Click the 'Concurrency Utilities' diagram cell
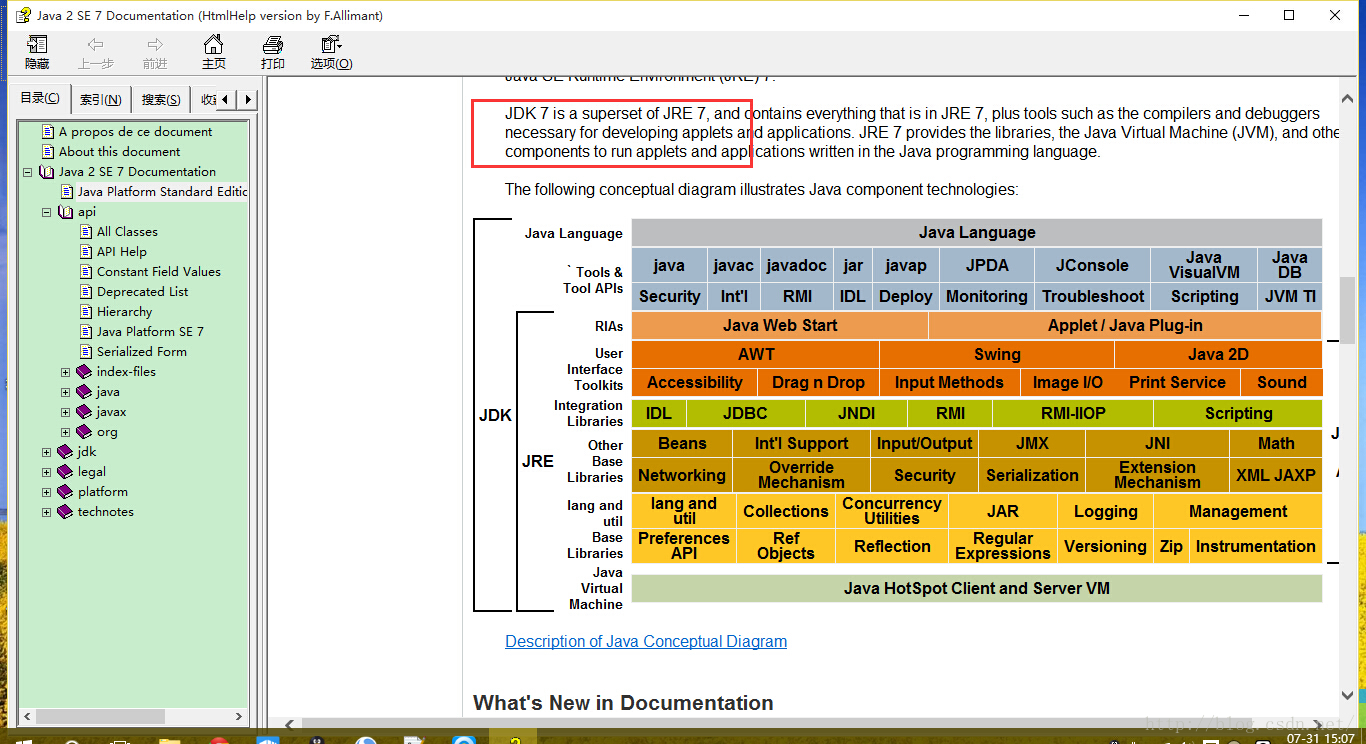The height and width of the screenshot is (744, 1366). [891, 511]
